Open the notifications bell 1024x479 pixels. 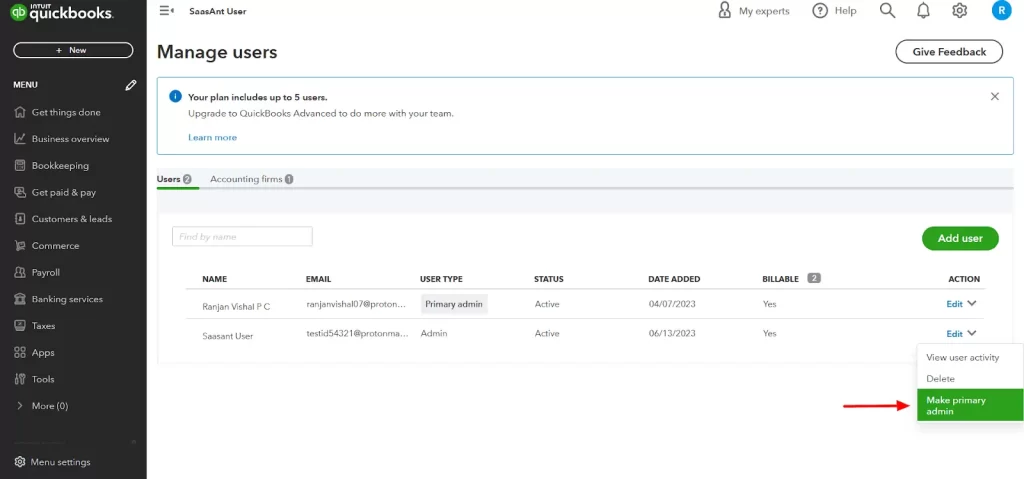[x=923, y=11]
